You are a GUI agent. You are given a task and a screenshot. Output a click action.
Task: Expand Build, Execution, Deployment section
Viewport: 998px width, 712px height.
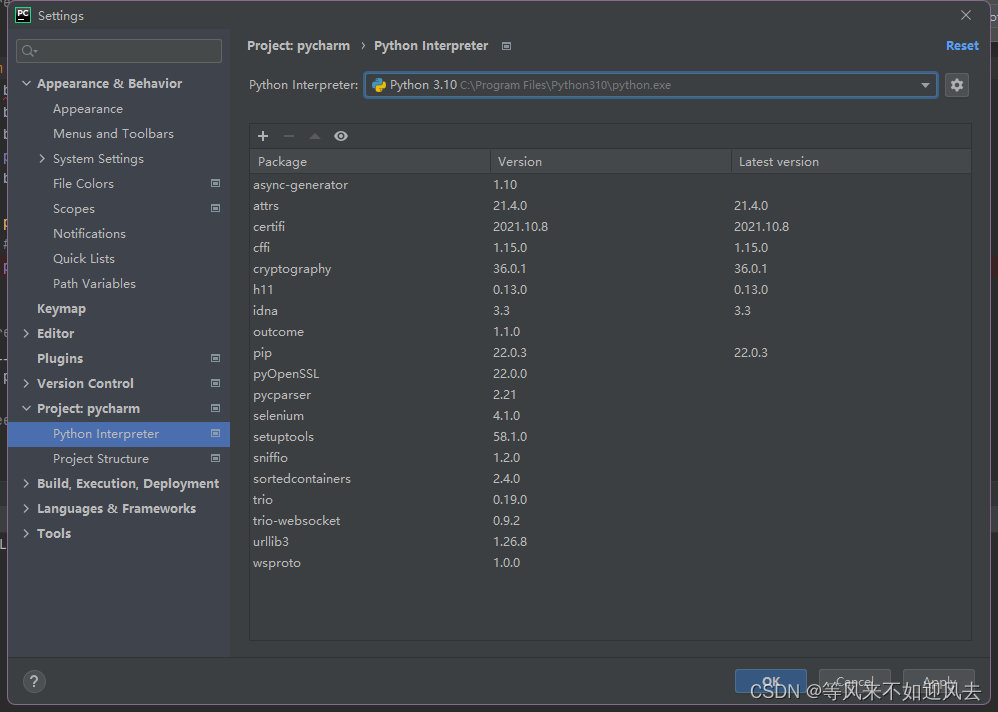click(x=26, y=484)
